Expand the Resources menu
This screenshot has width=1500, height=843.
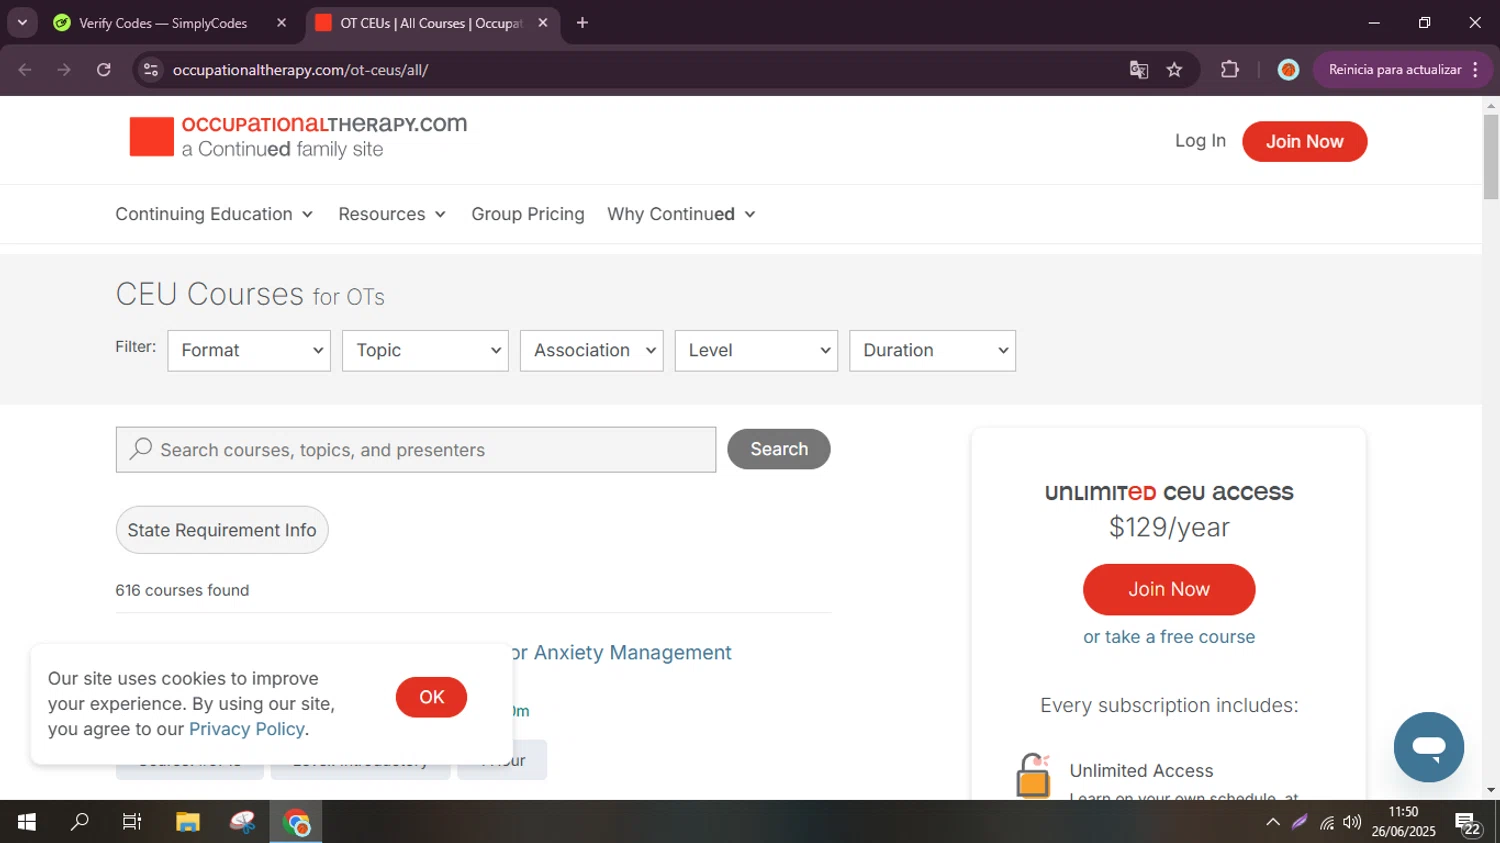pos(392,214)
